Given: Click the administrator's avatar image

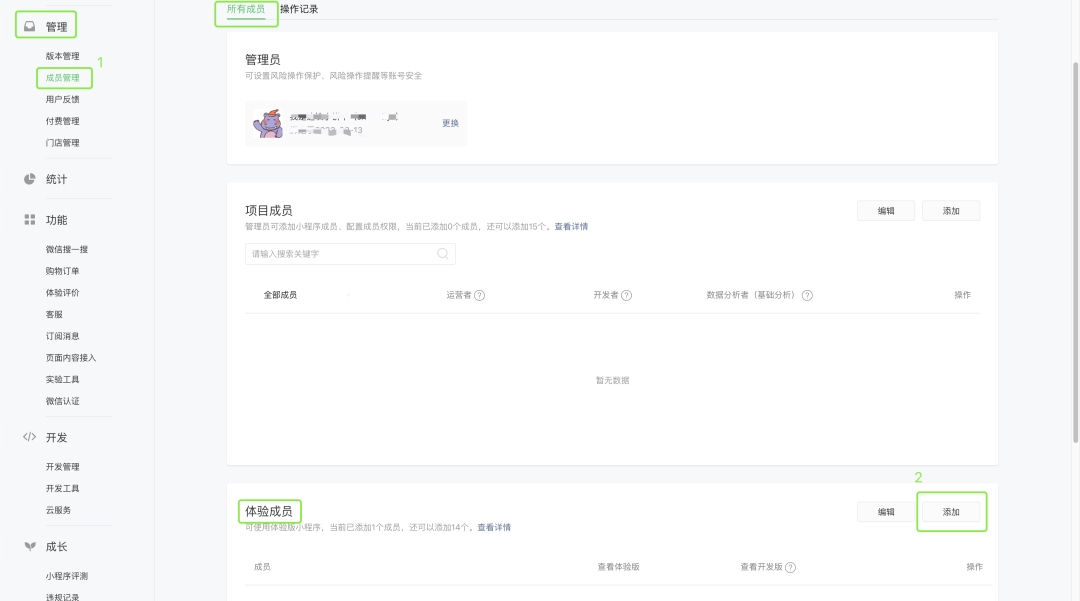Looking at the screenshot, I should (x=268, y=123).
